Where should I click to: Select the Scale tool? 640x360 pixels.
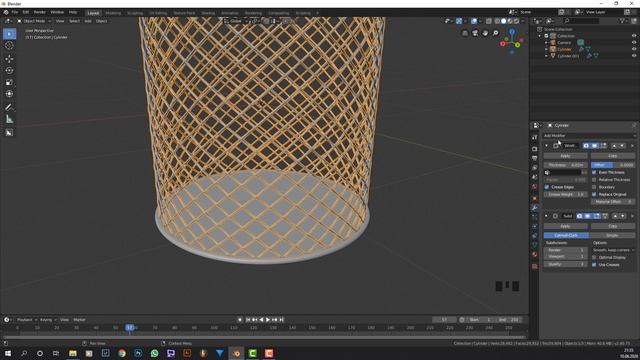point(9,82)
